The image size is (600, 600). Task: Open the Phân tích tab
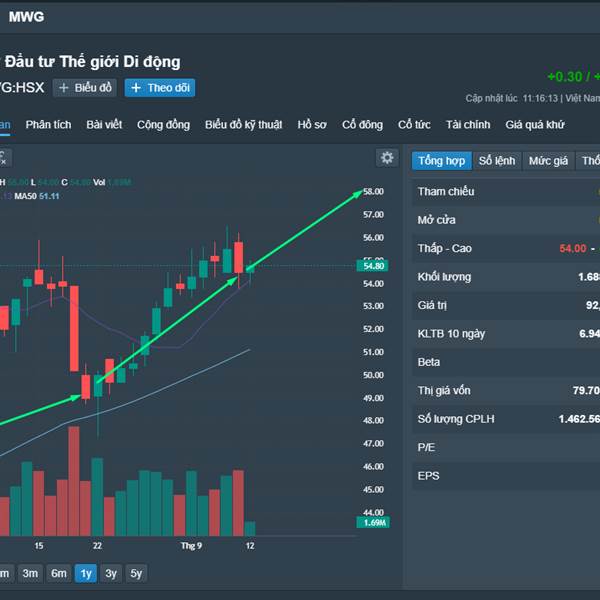pos(48,125)
